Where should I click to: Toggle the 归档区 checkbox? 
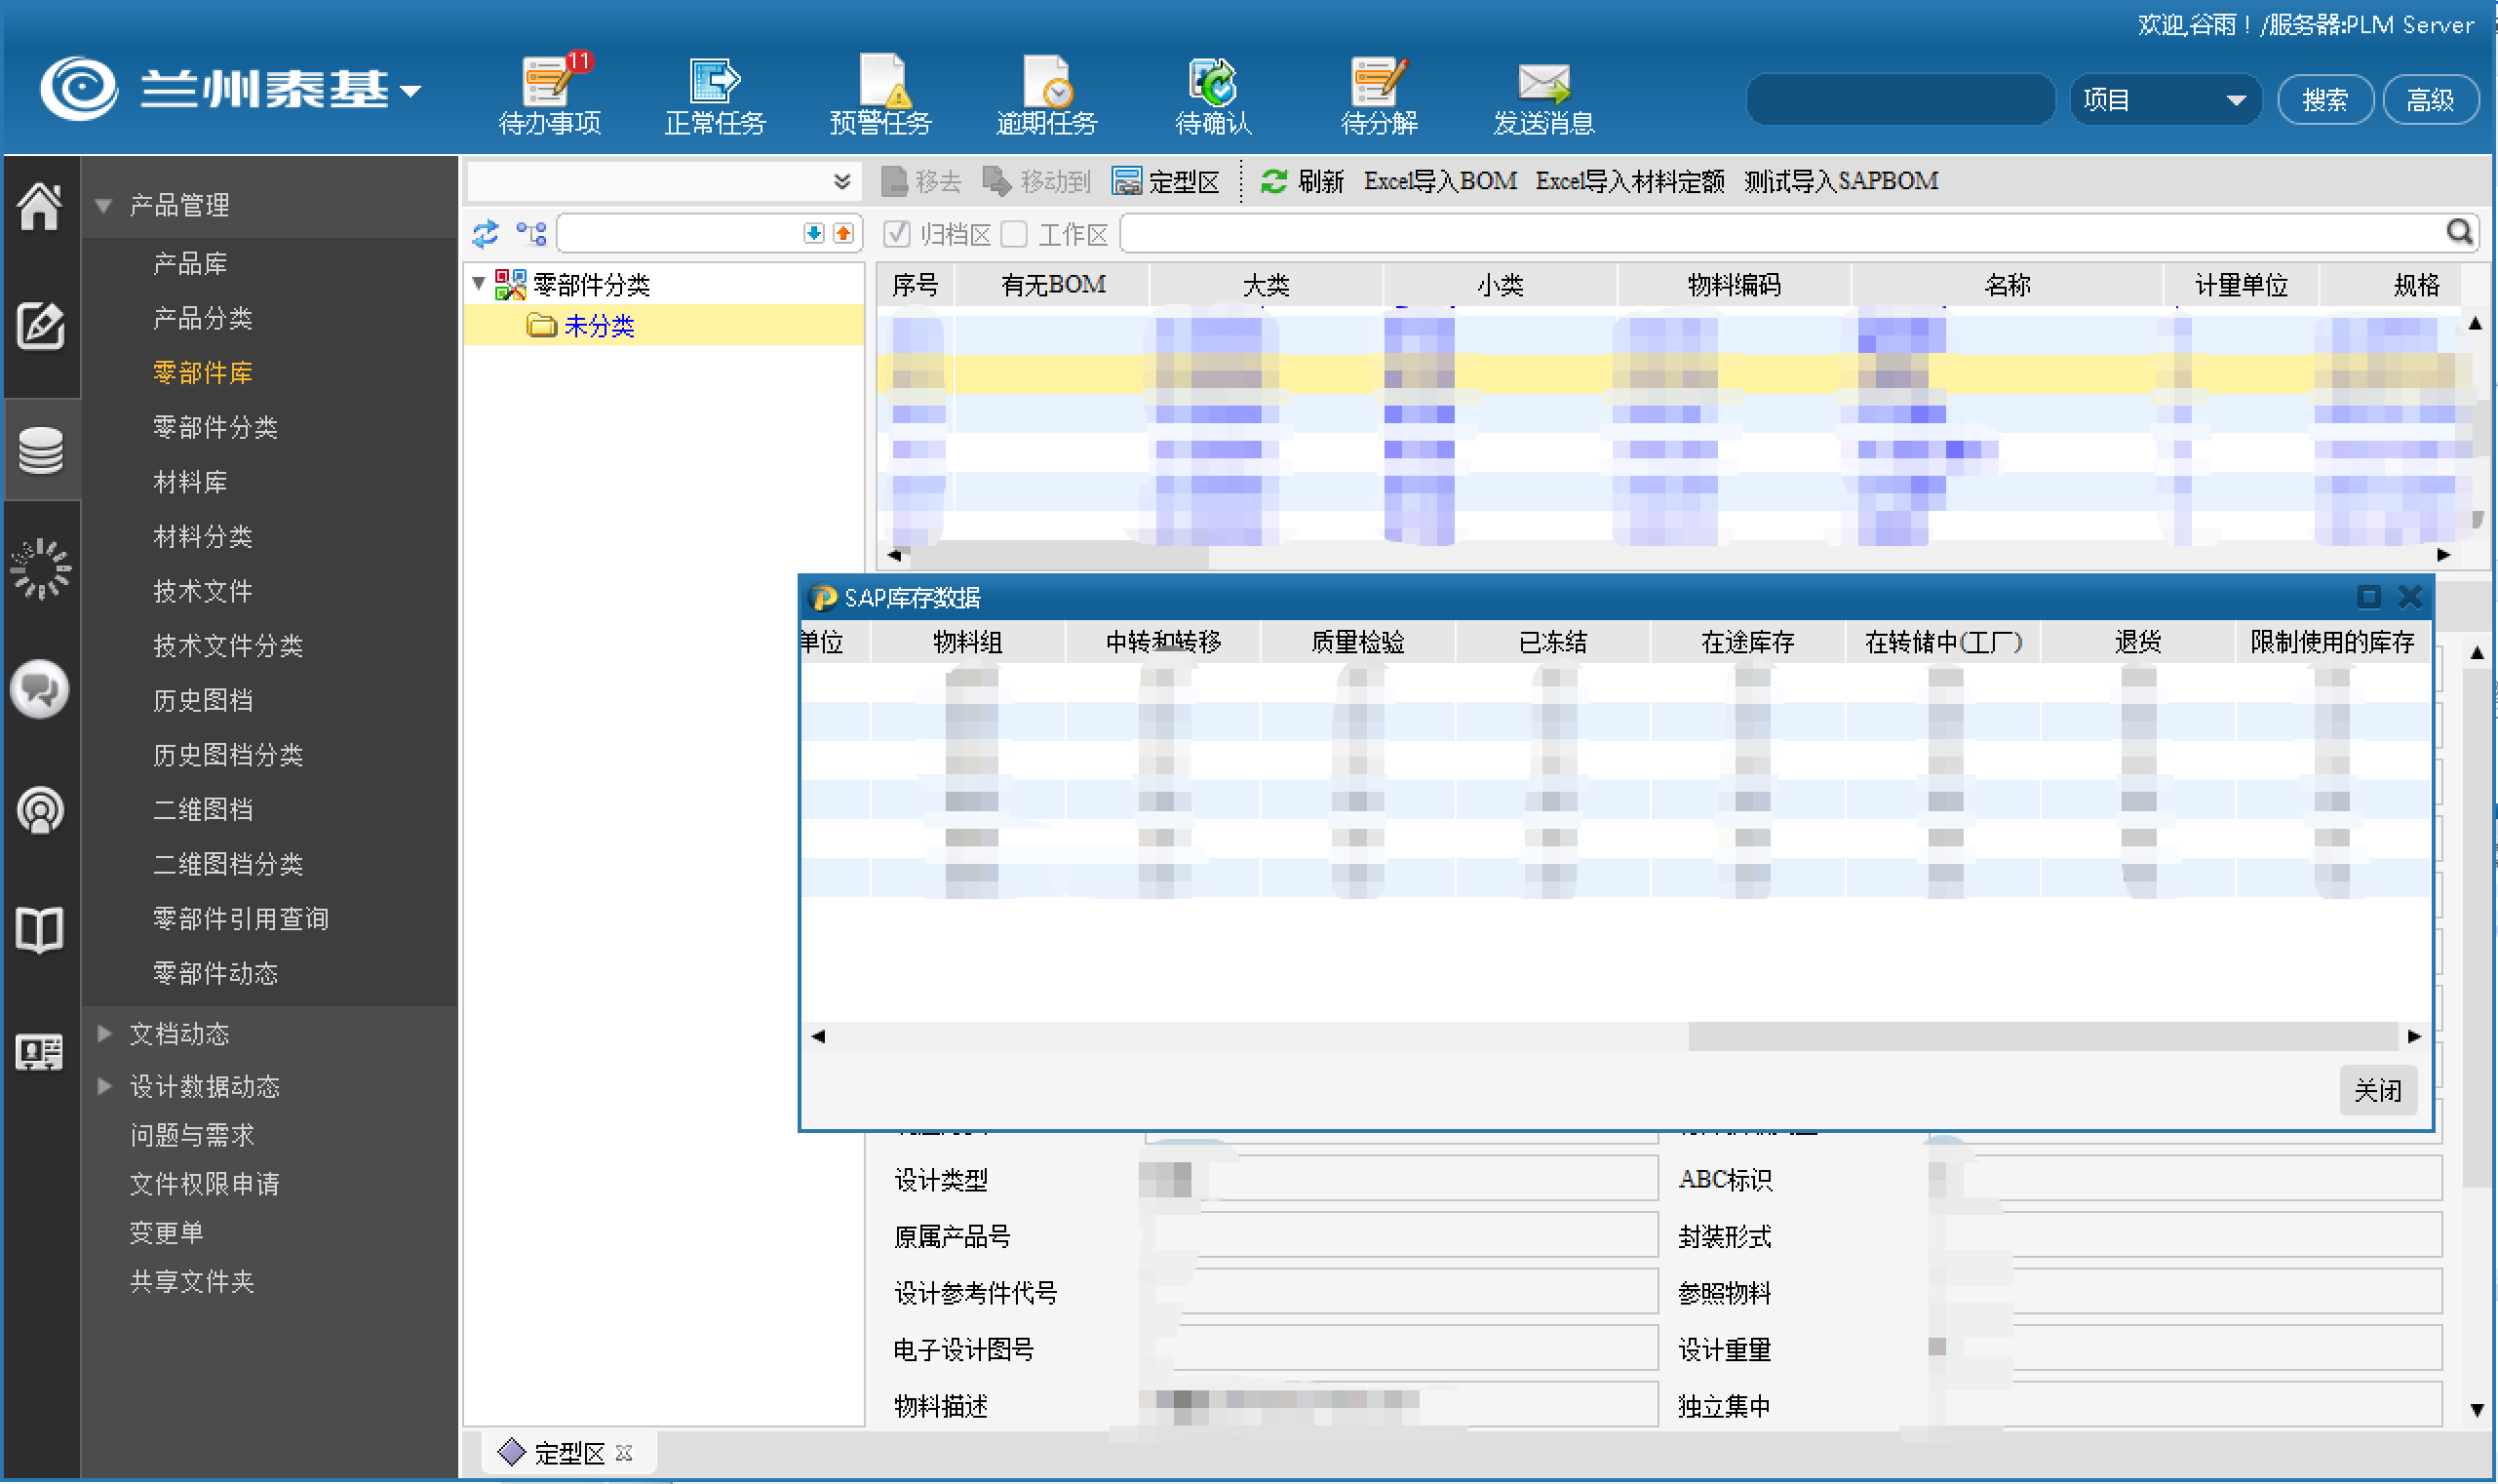click(897, 234)
